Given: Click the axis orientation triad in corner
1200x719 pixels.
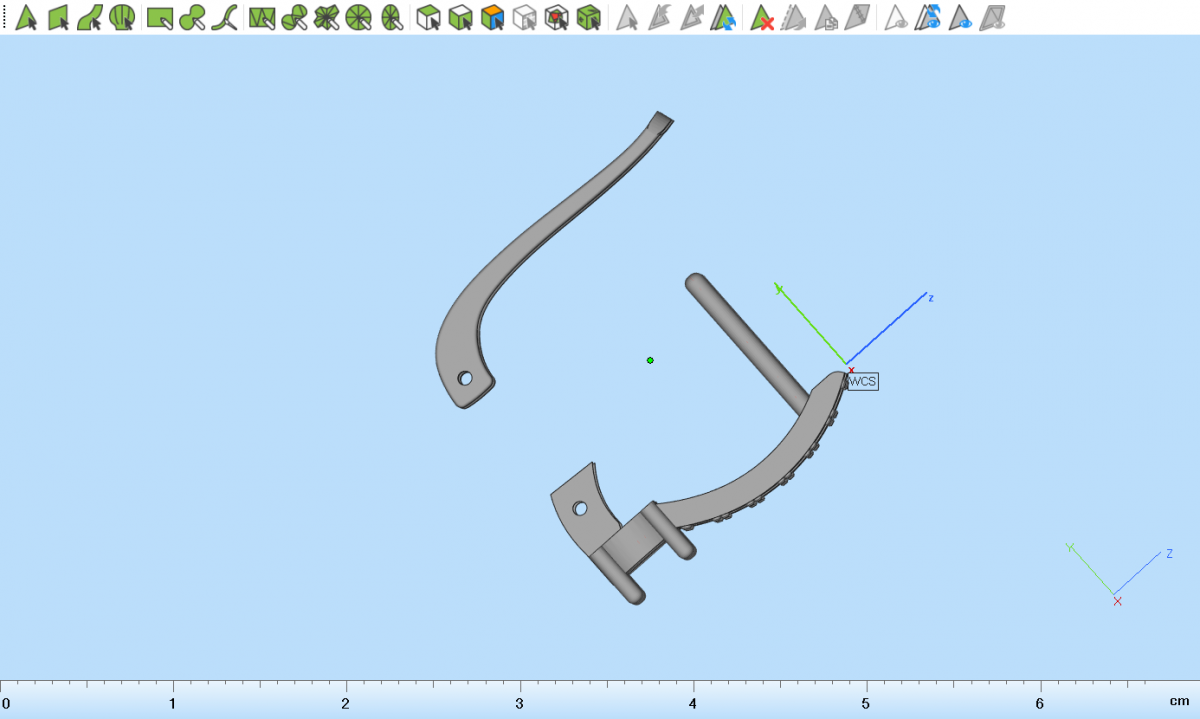Looking at the screenshot, I should (1116, 575).
